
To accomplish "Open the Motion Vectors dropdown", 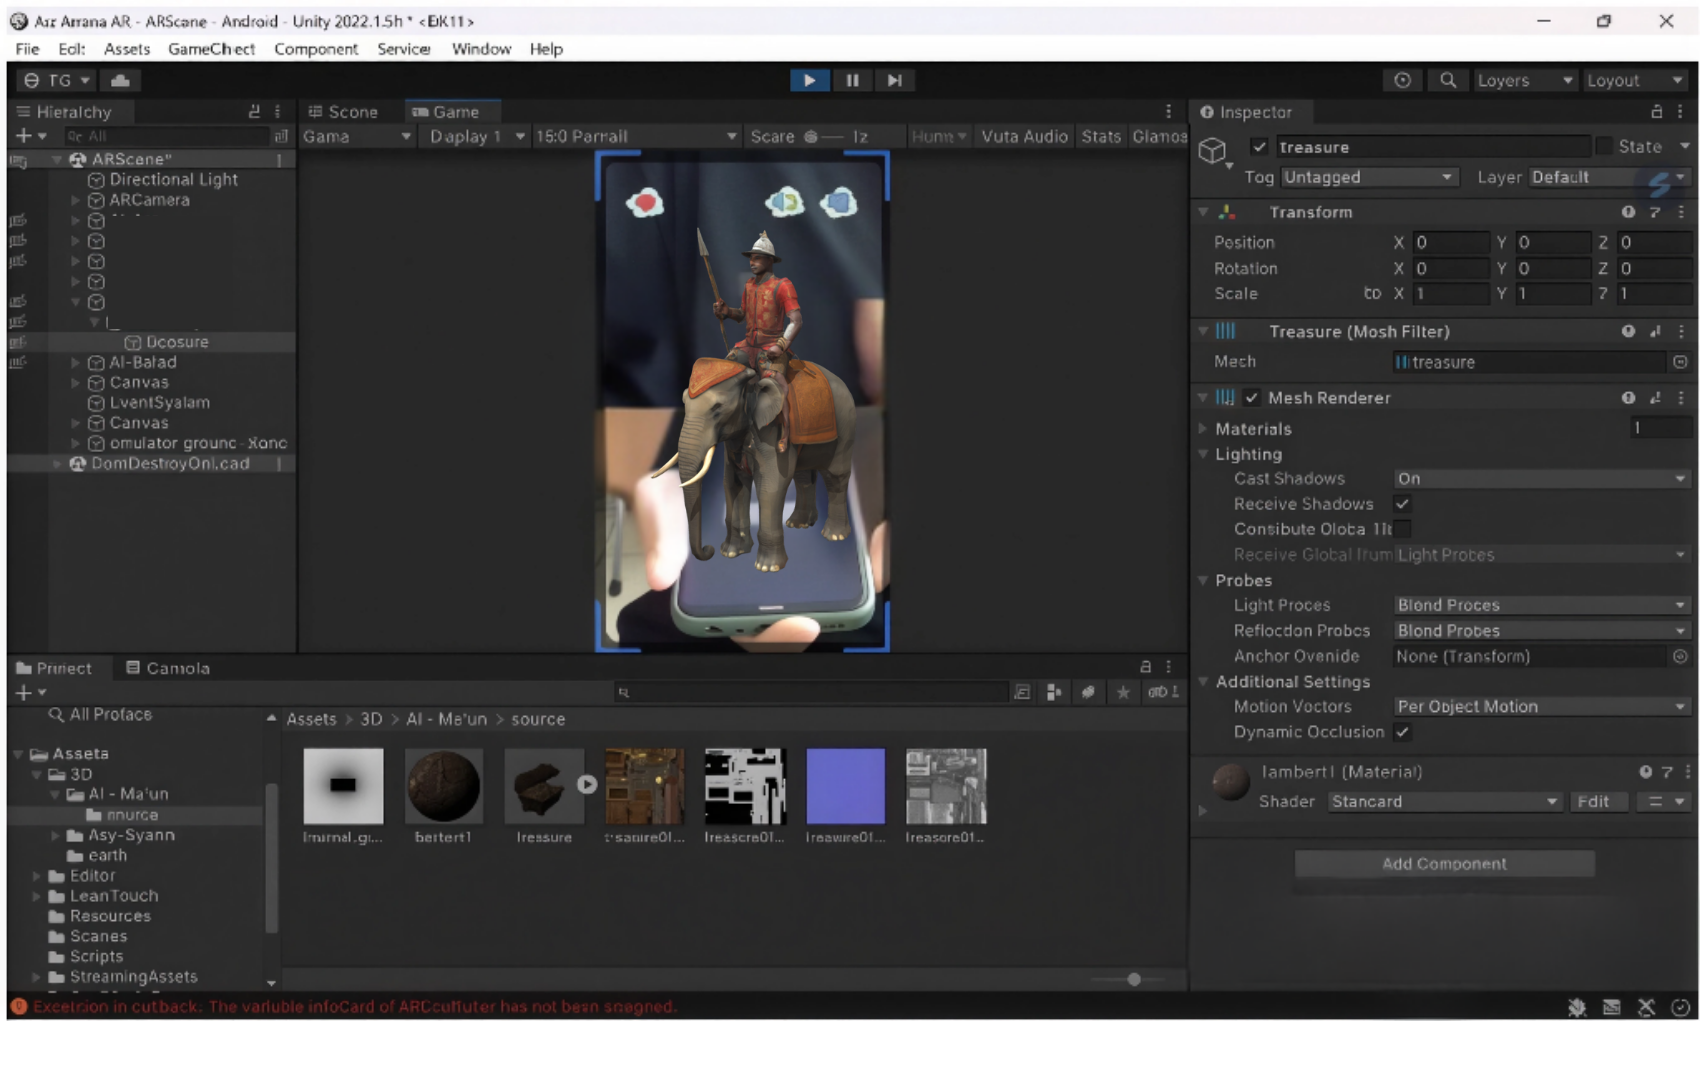I will (x=1540, y=706).
